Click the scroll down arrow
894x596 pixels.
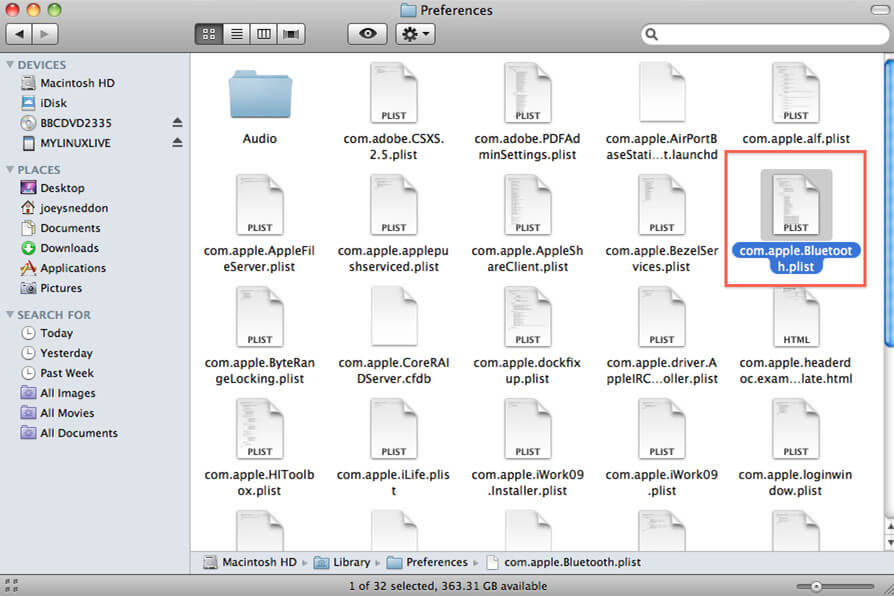point(889,541)
